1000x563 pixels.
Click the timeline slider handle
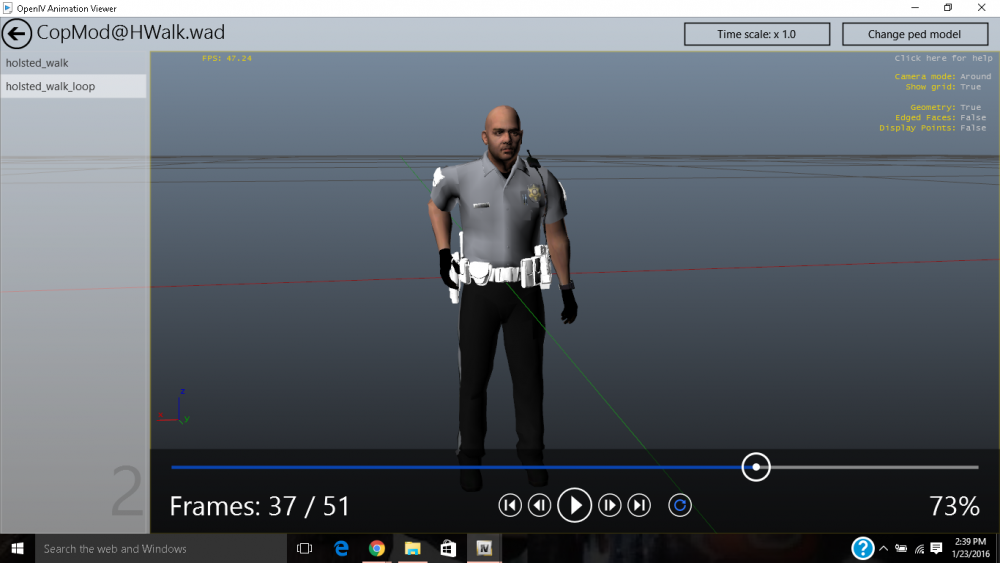(756, 467)
